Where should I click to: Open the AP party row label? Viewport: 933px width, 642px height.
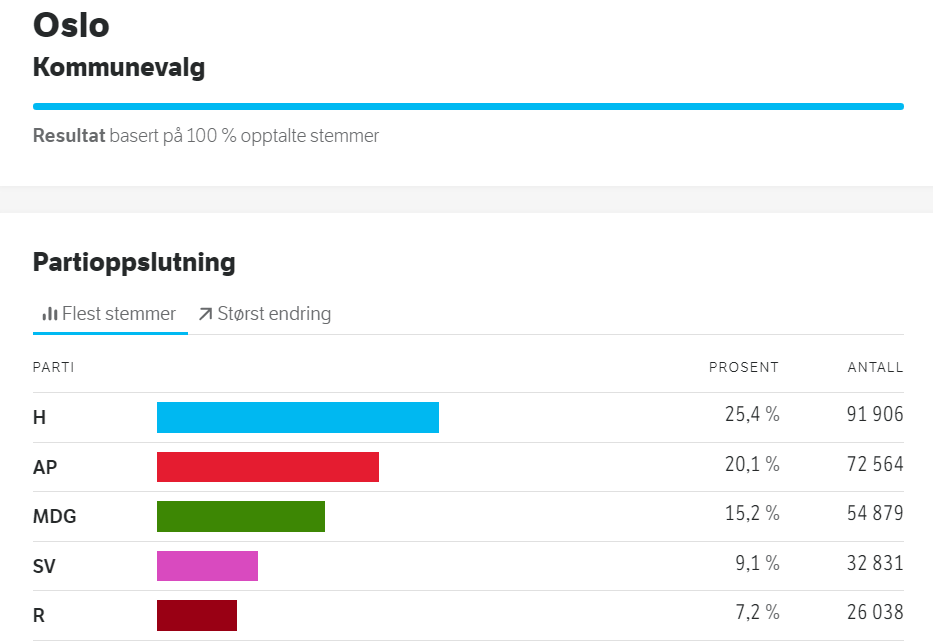[x=44, y=467]
